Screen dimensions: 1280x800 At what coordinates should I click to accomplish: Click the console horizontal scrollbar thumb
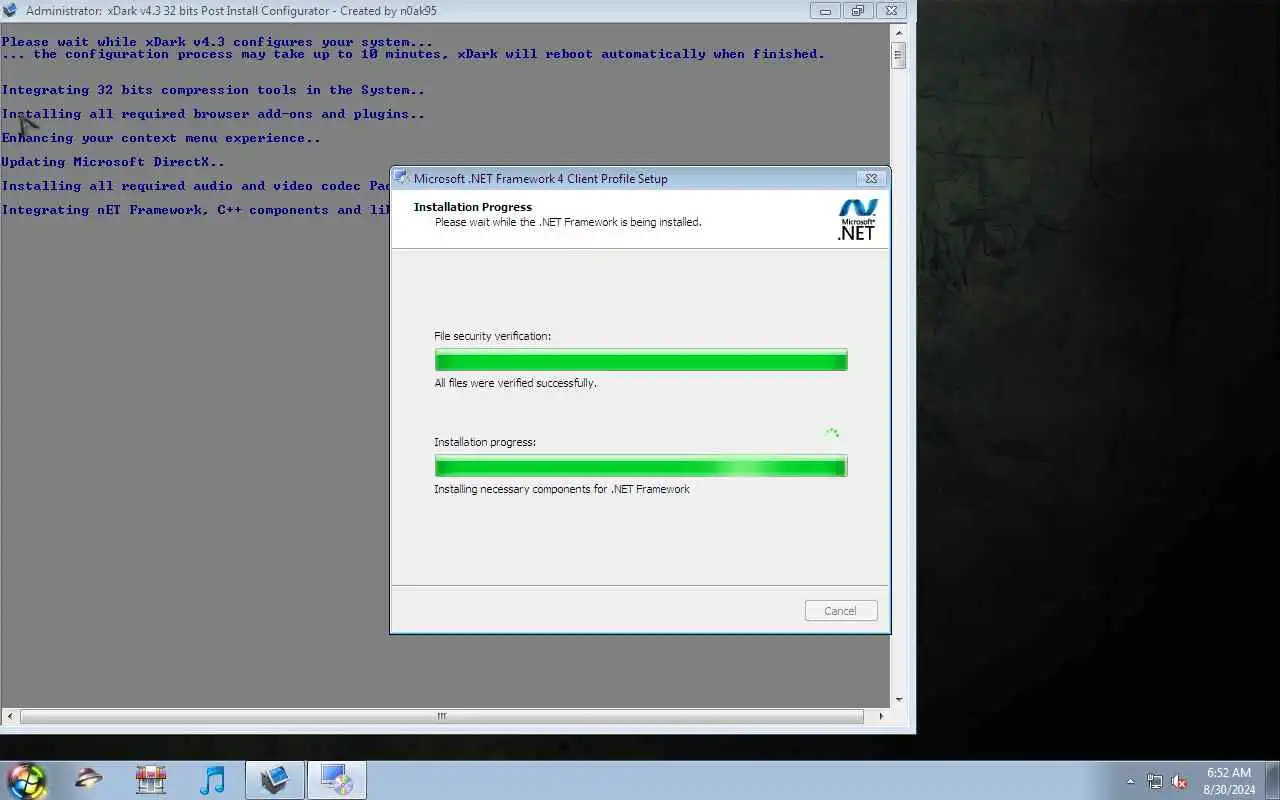pos(441,716)
